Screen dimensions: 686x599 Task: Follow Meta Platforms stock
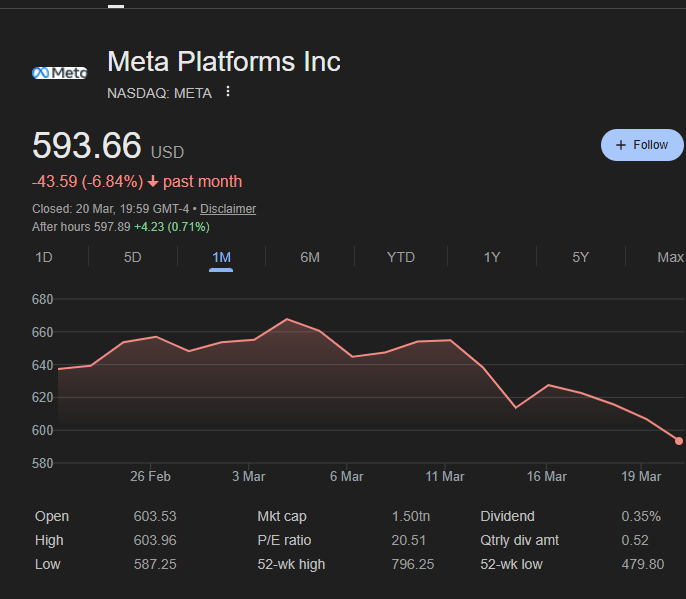point(642,145)
